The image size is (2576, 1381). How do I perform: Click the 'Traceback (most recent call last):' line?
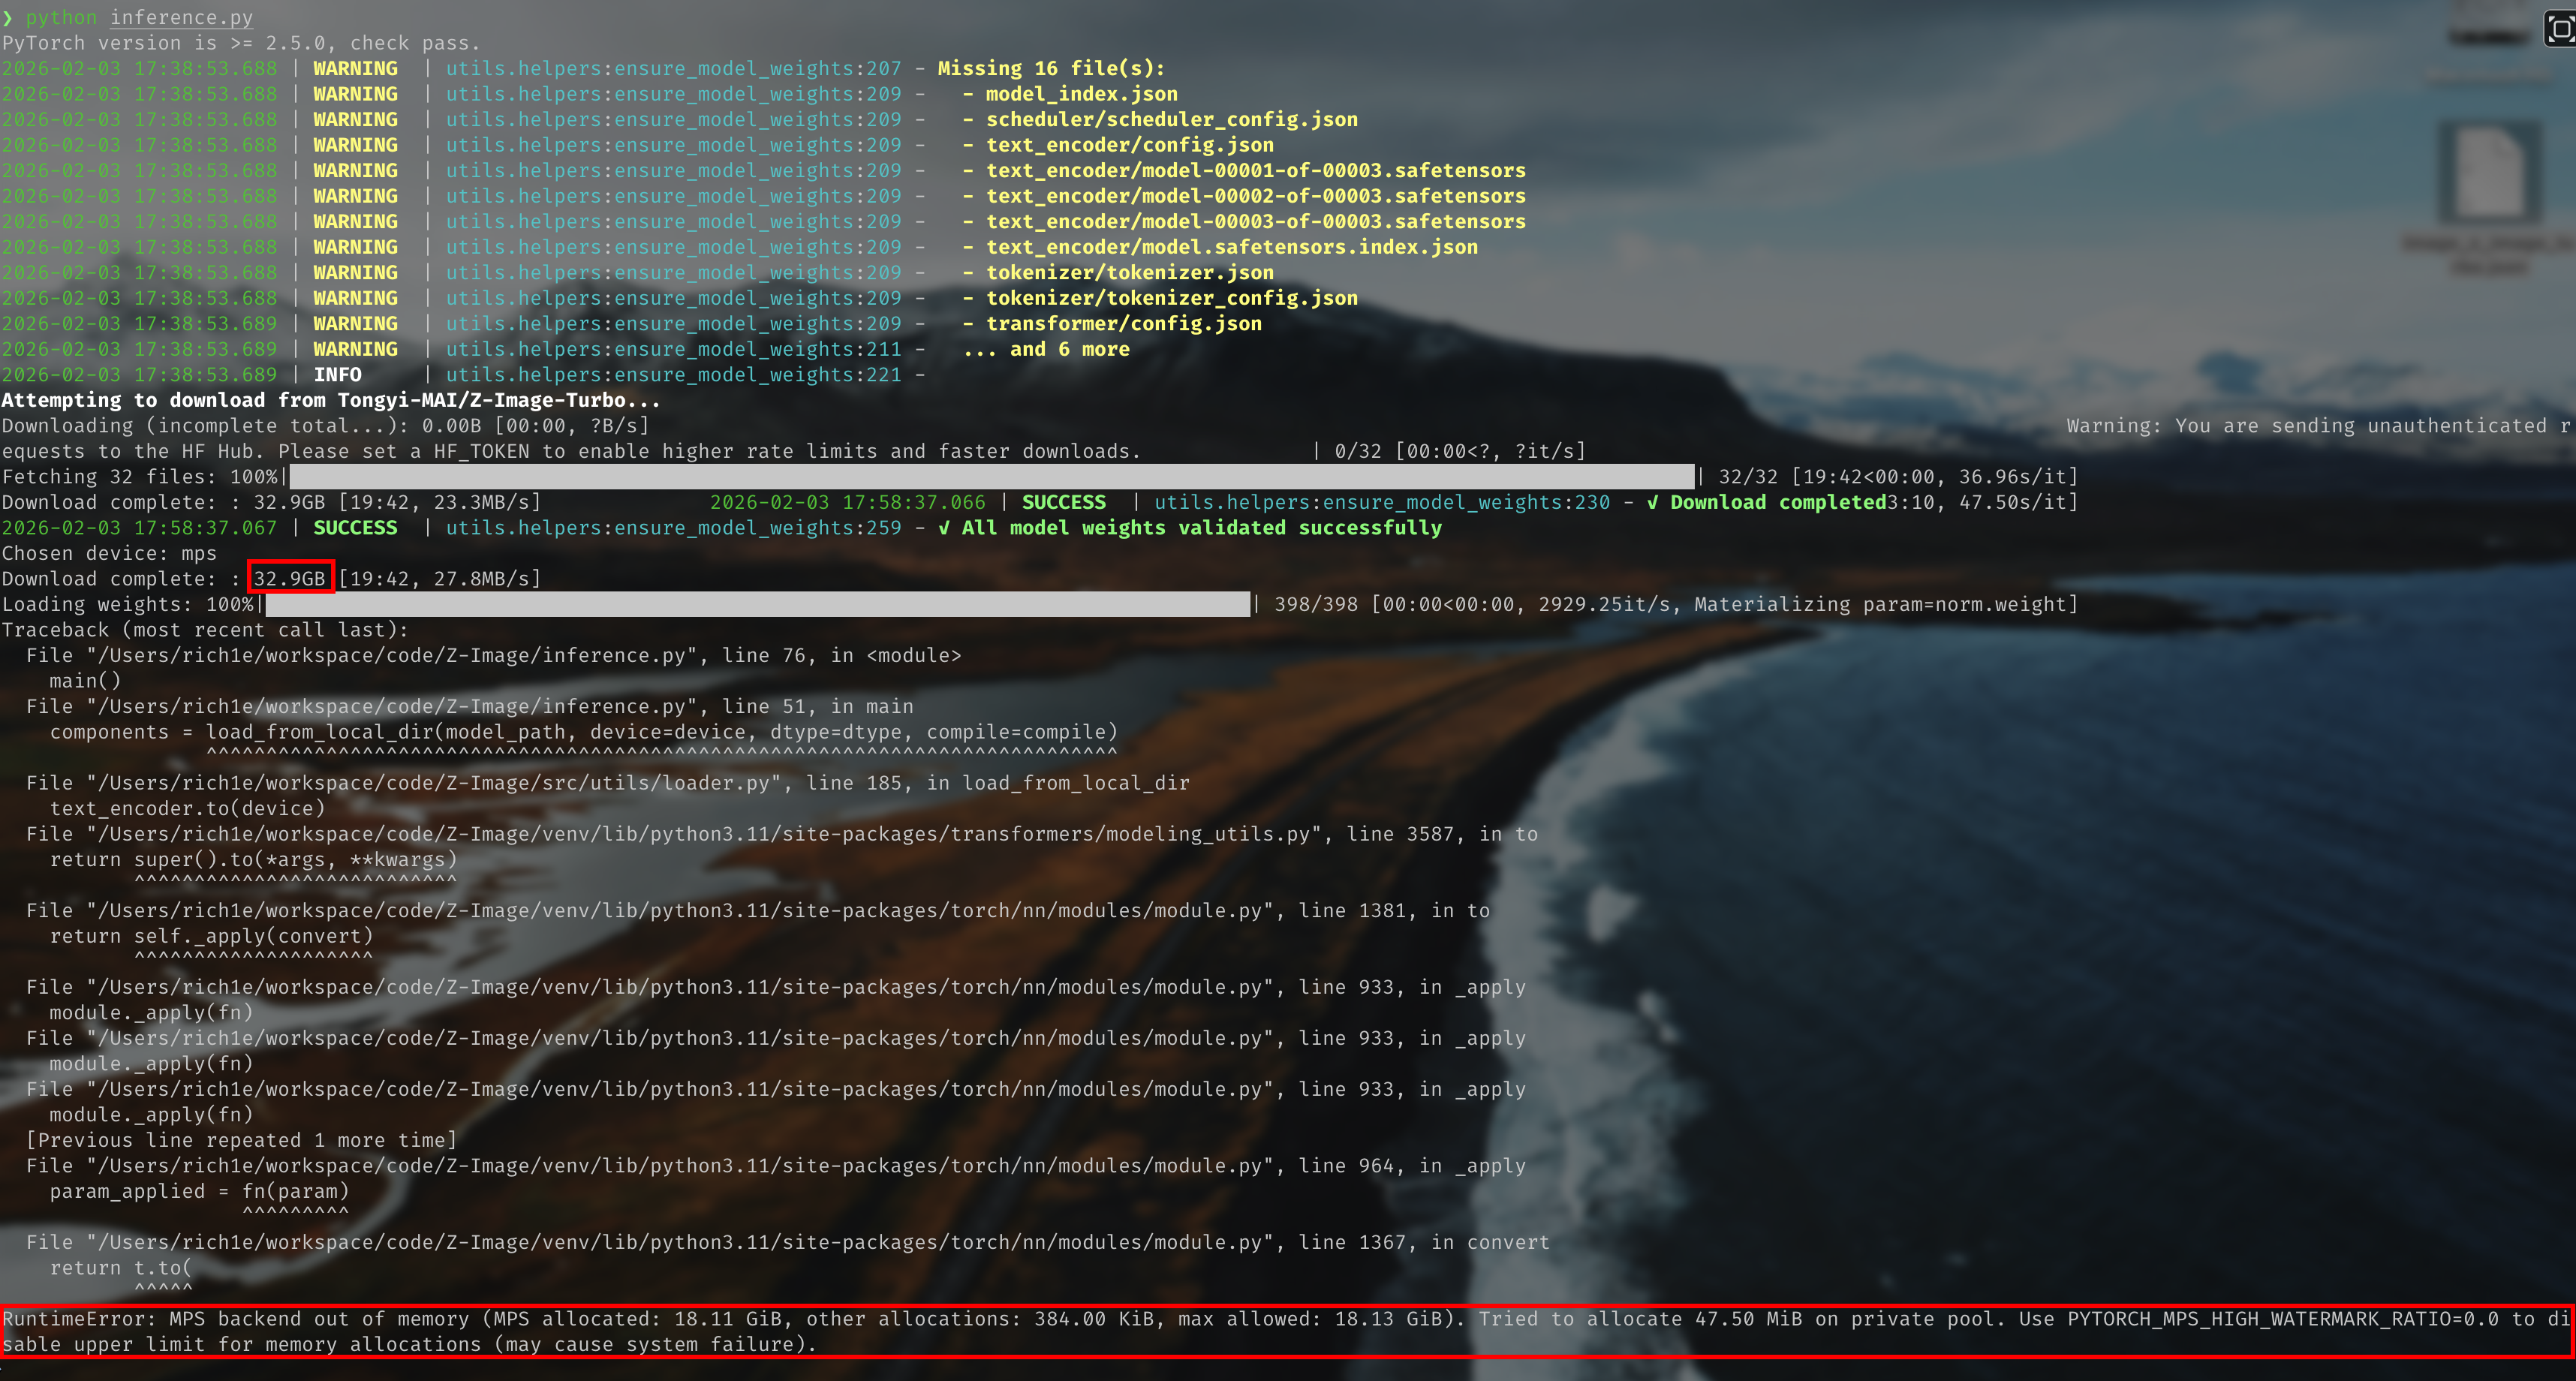pyautogui.click(x=205, y=630)
